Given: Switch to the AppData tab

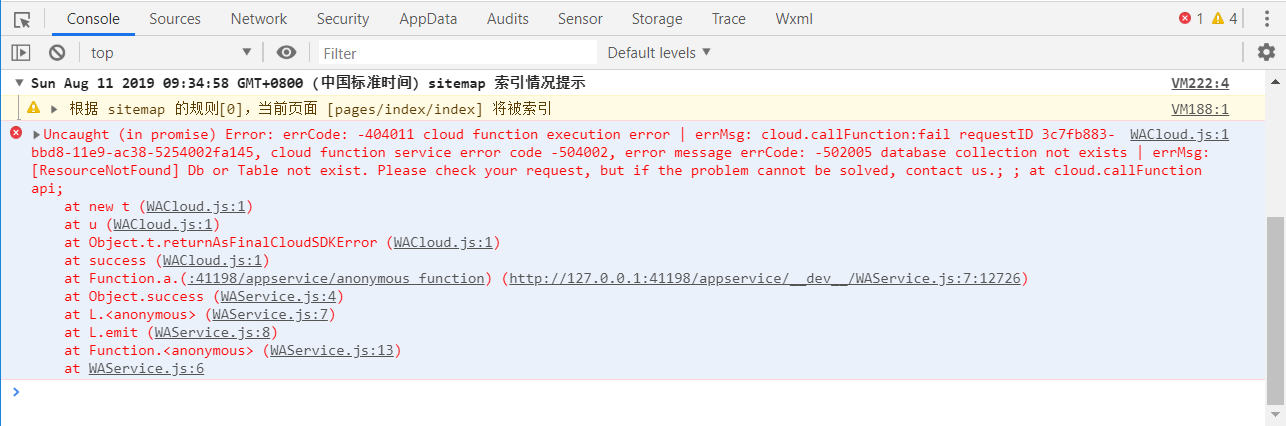Looking at the screenshot, I should pos(428,19).
